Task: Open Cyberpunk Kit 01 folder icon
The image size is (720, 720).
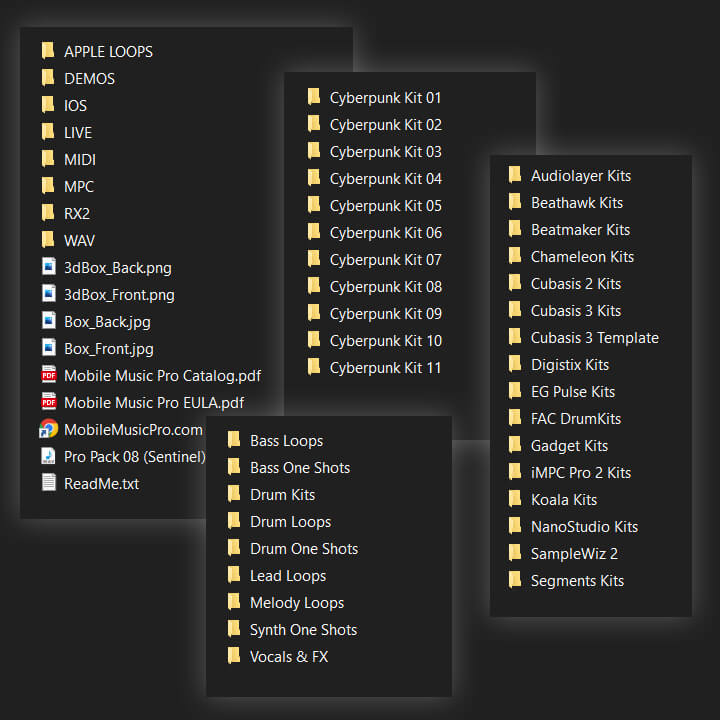Action: point(314,97)
